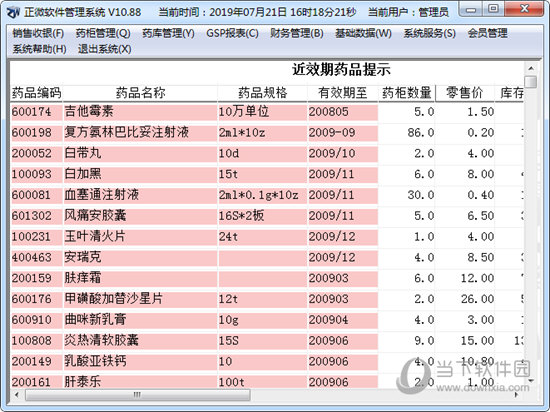Click the vertical scrollbar thumb
The width and height of the screenshot is (550, 412).
pyautogui.click(x=531, y=82)
